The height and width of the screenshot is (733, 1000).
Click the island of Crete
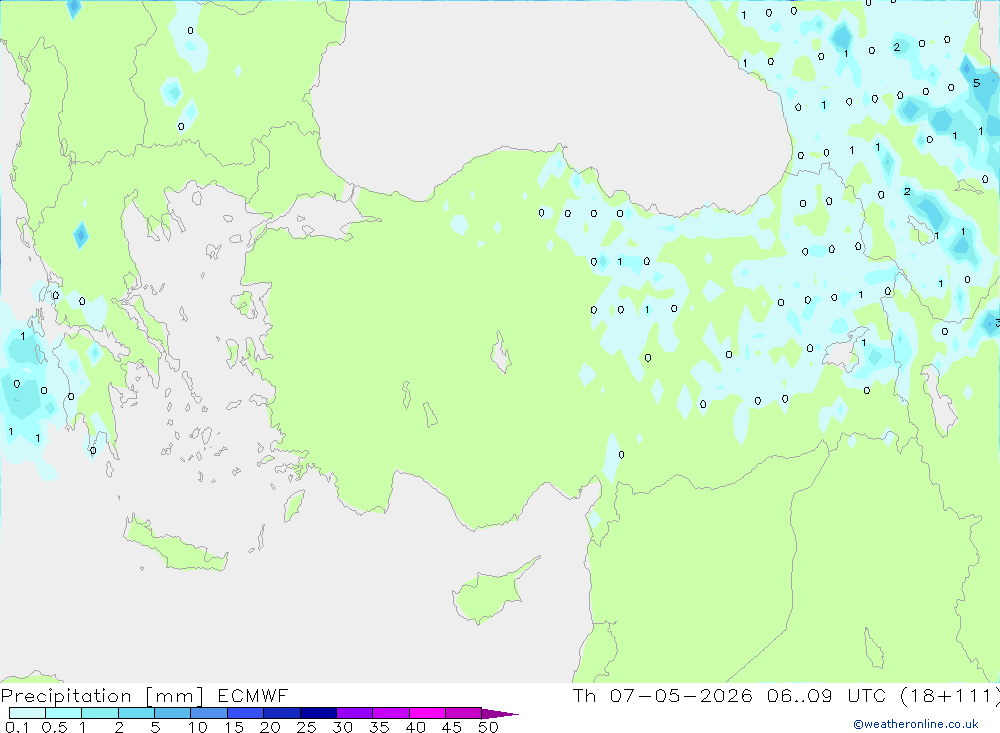(x=175, y=543)
